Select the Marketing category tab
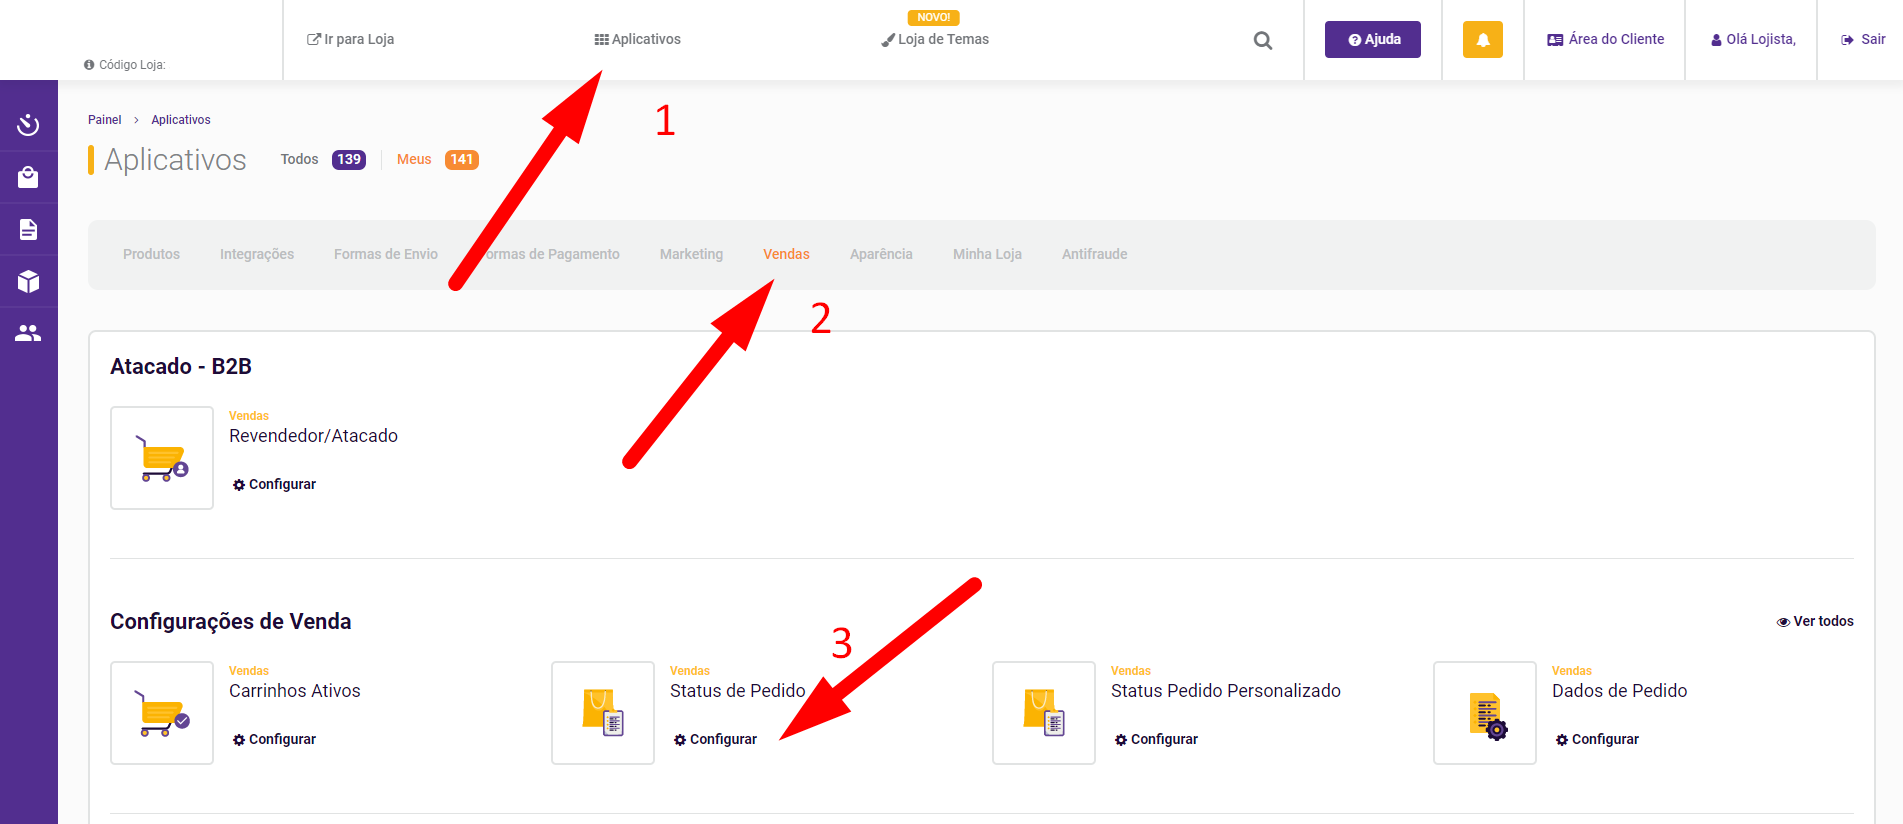The height and width of the screenshot is (824, 1903). click(x=691, y=254)
